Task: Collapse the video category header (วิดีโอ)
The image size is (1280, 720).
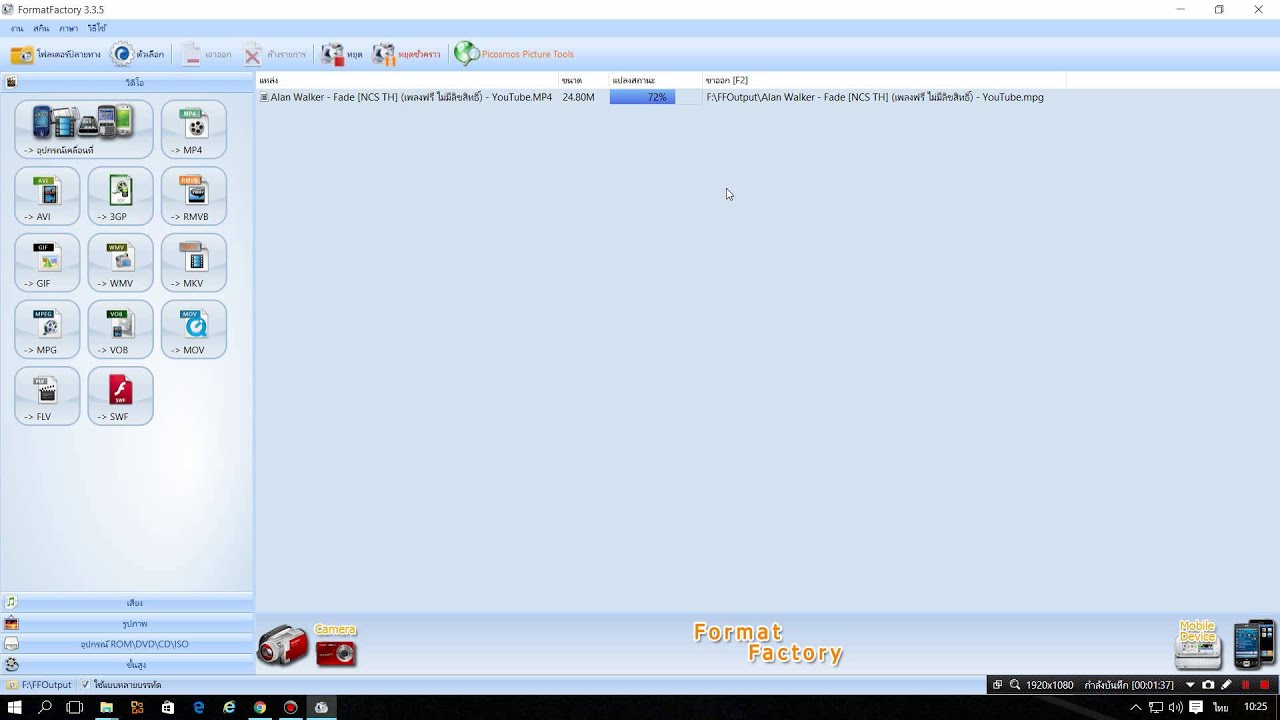Action: [127, 82]
